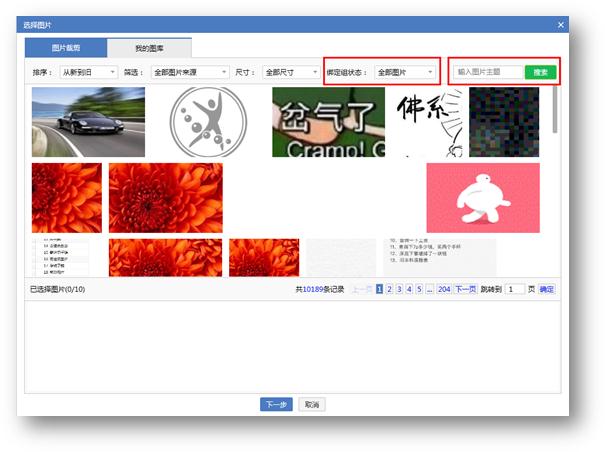
Task: Open the 排序 dropdown showing 从新到旧
Action: [x=89, y=72]
